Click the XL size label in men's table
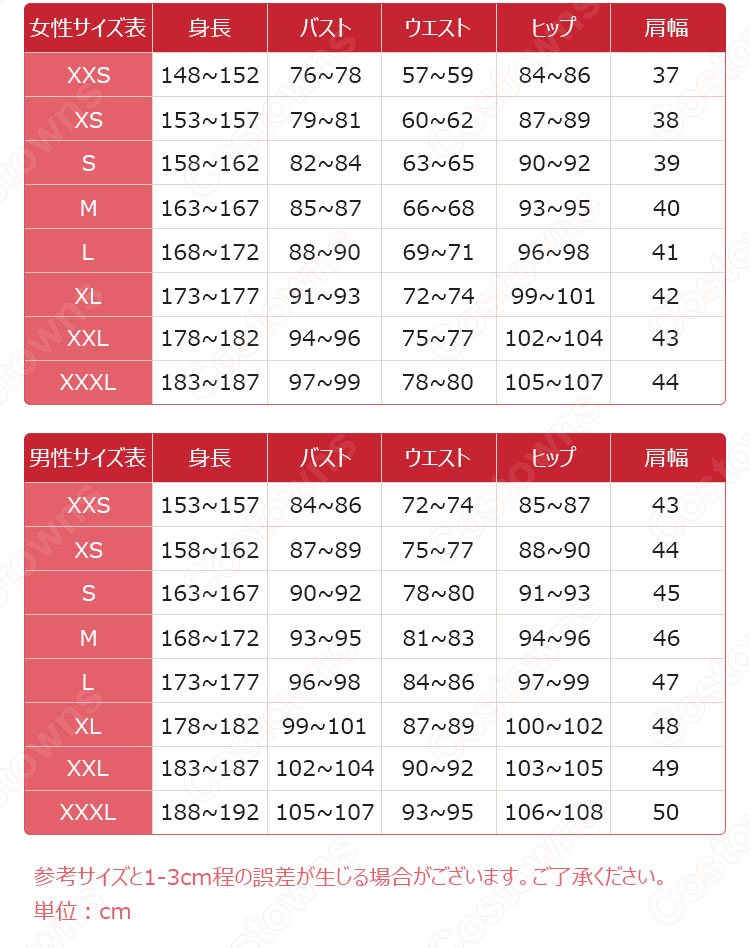Image resolution: width=750 pixels, height=948 pixels. [x=88, y=725]
